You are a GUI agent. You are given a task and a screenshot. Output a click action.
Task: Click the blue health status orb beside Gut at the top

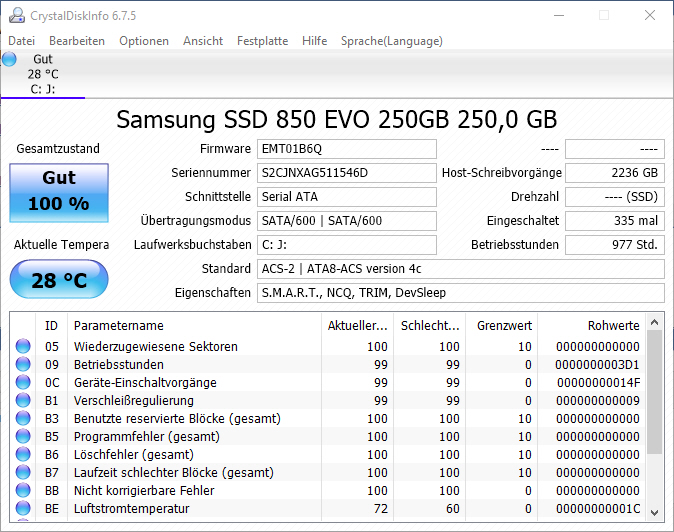[x=9, y=59]
